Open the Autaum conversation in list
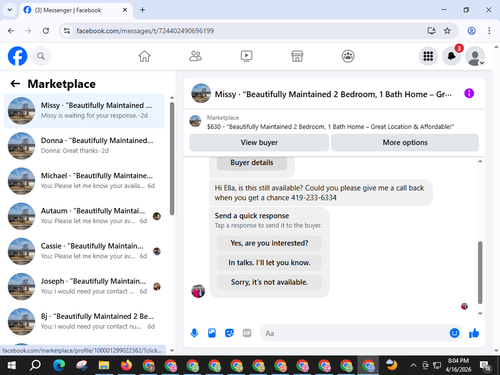Image resolution: width=500 pixels, height=375 pixels. point(84,216)
